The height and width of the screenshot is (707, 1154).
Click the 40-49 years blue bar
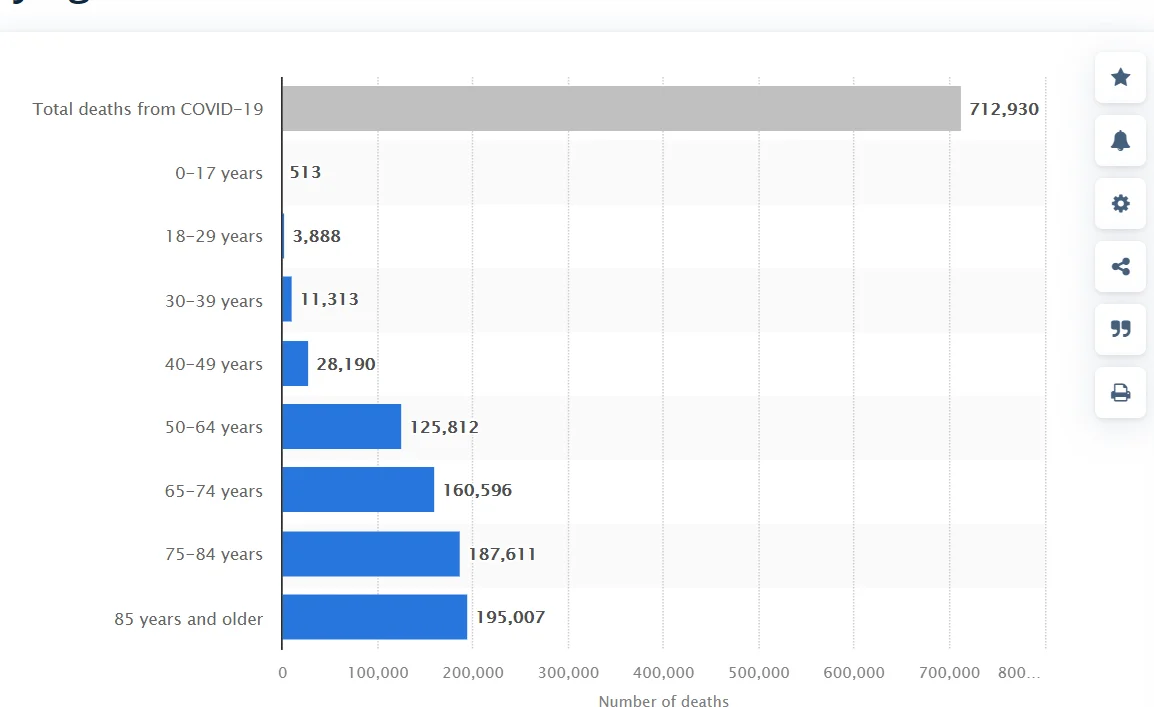(x=295, y=363)
